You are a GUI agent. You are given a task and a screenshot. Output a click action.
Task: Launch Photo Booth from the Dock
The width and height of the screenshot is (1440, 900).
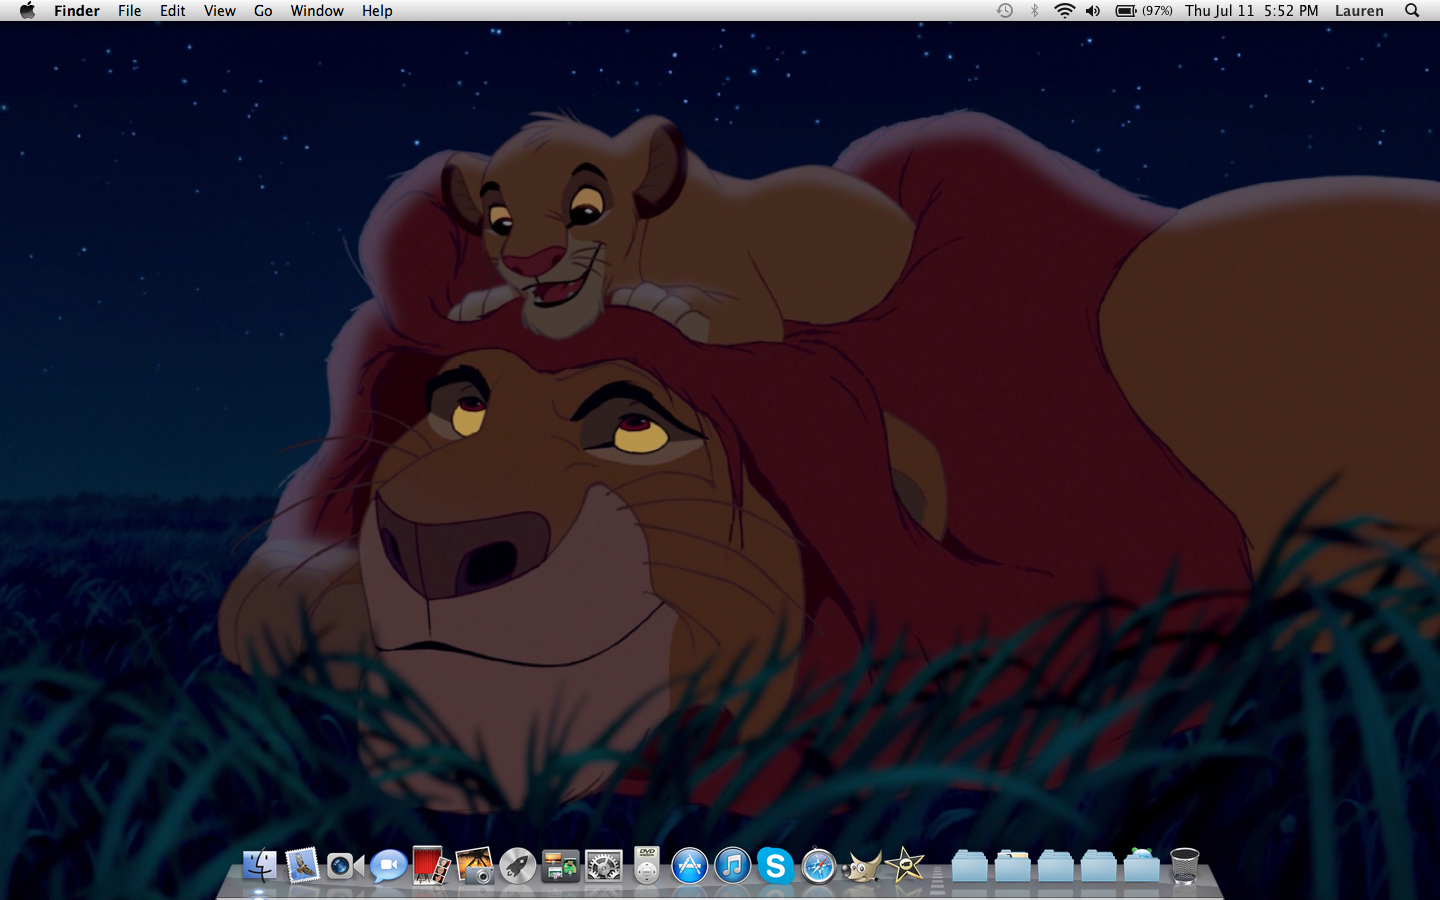(x=431, y=865)
